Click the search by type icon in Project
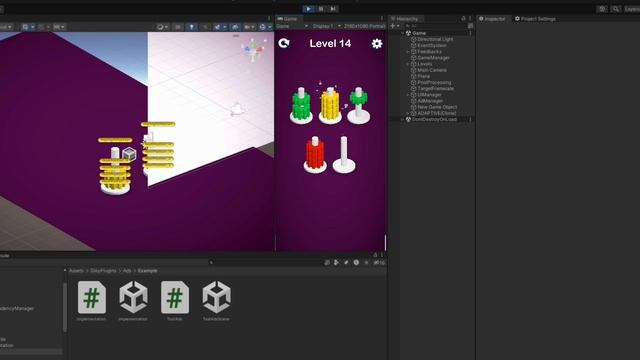Image resolution: width=640 pixels, height=360 pixels. [336, 262]
